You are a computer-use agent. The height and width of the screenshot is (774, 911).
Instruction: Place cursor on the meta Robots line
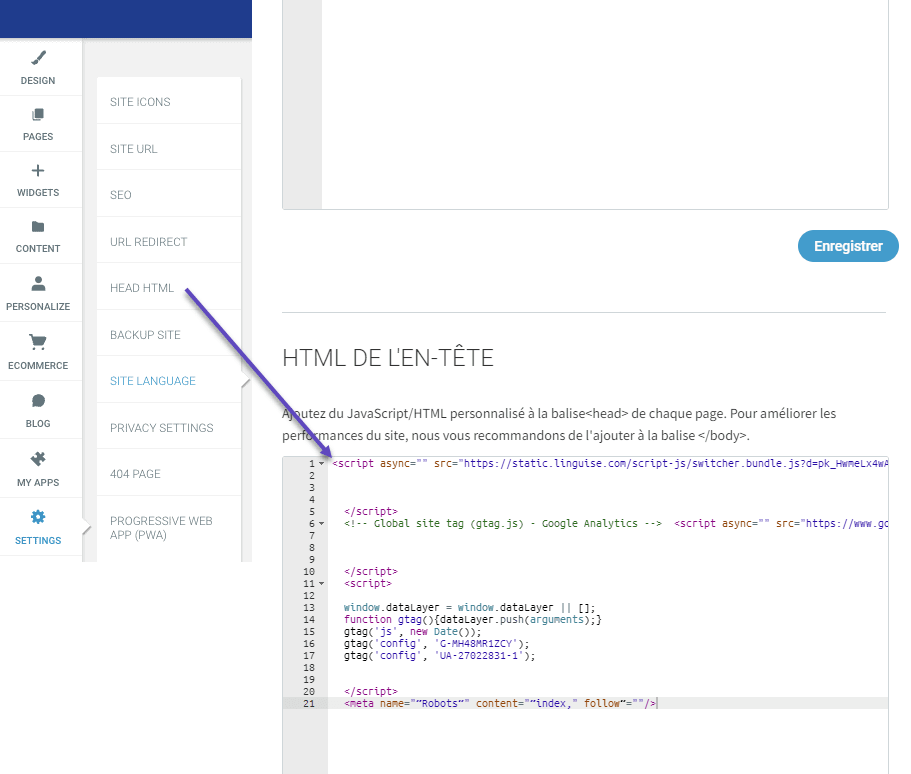tap(500, 703)
